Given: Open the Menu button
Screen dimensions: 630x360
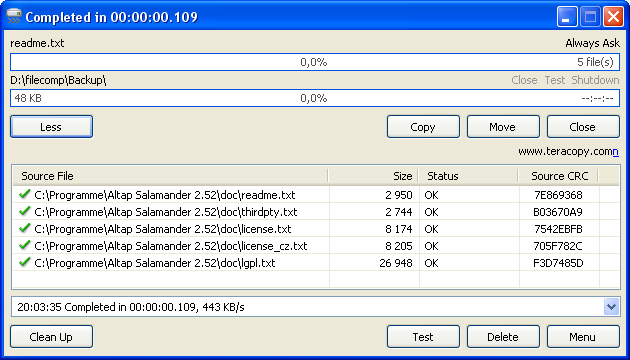Looking at the screenshot, I should click(583, 337).
